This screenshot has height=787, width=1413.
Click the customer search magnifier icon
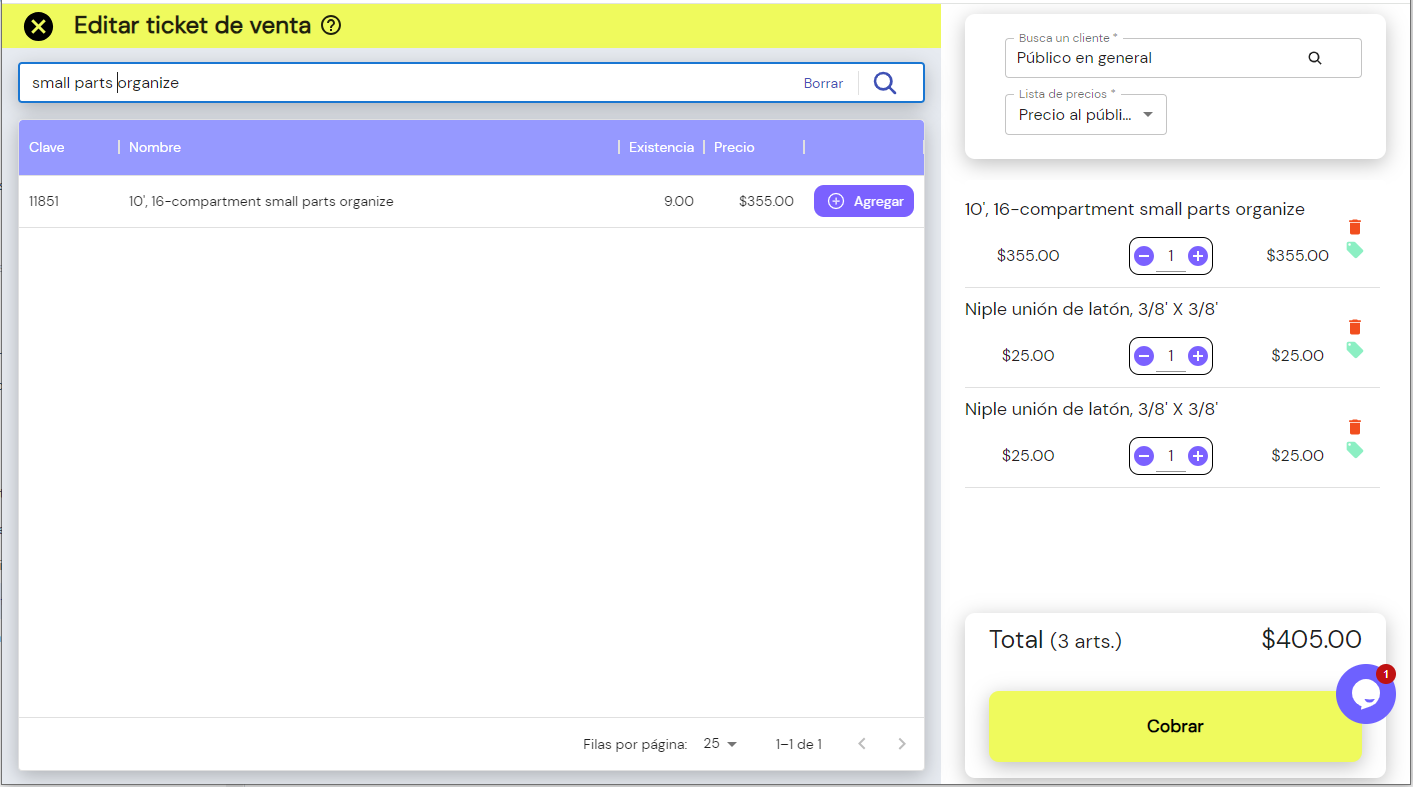click(1315, 58)
